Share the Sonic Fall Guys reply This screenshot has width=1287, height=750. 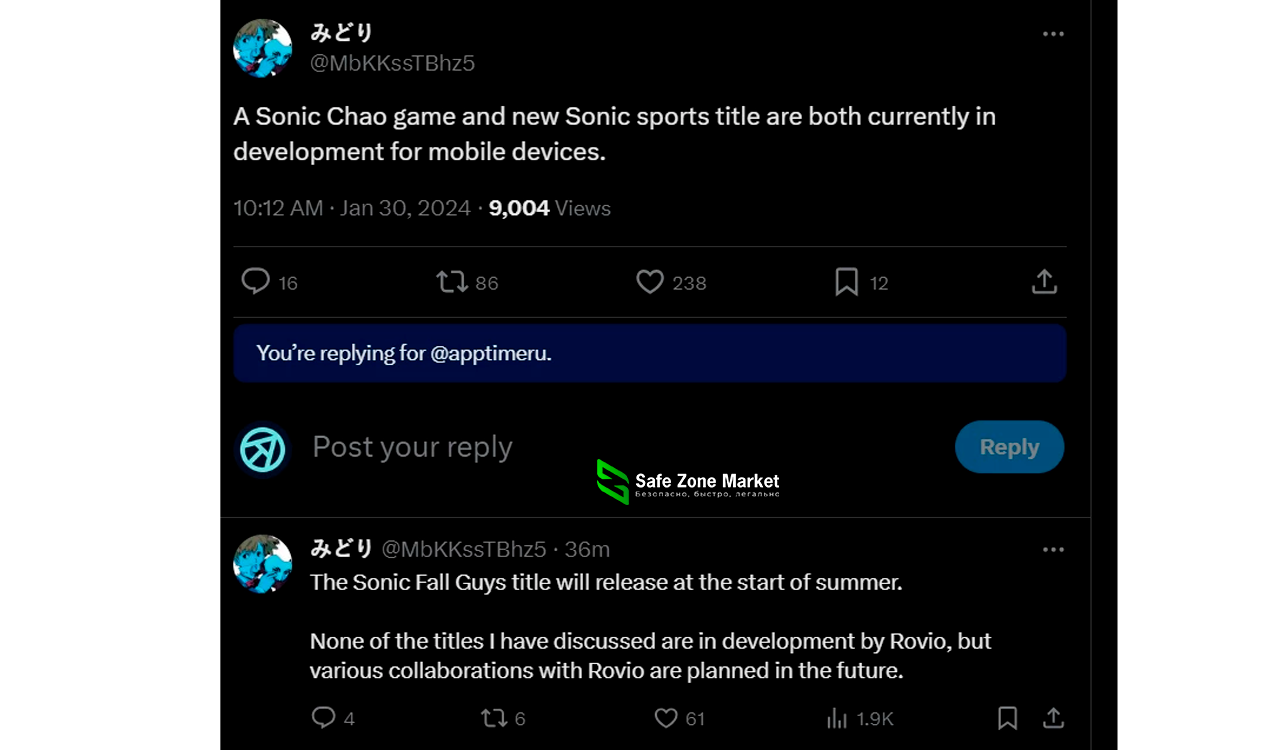point(1053,718)
